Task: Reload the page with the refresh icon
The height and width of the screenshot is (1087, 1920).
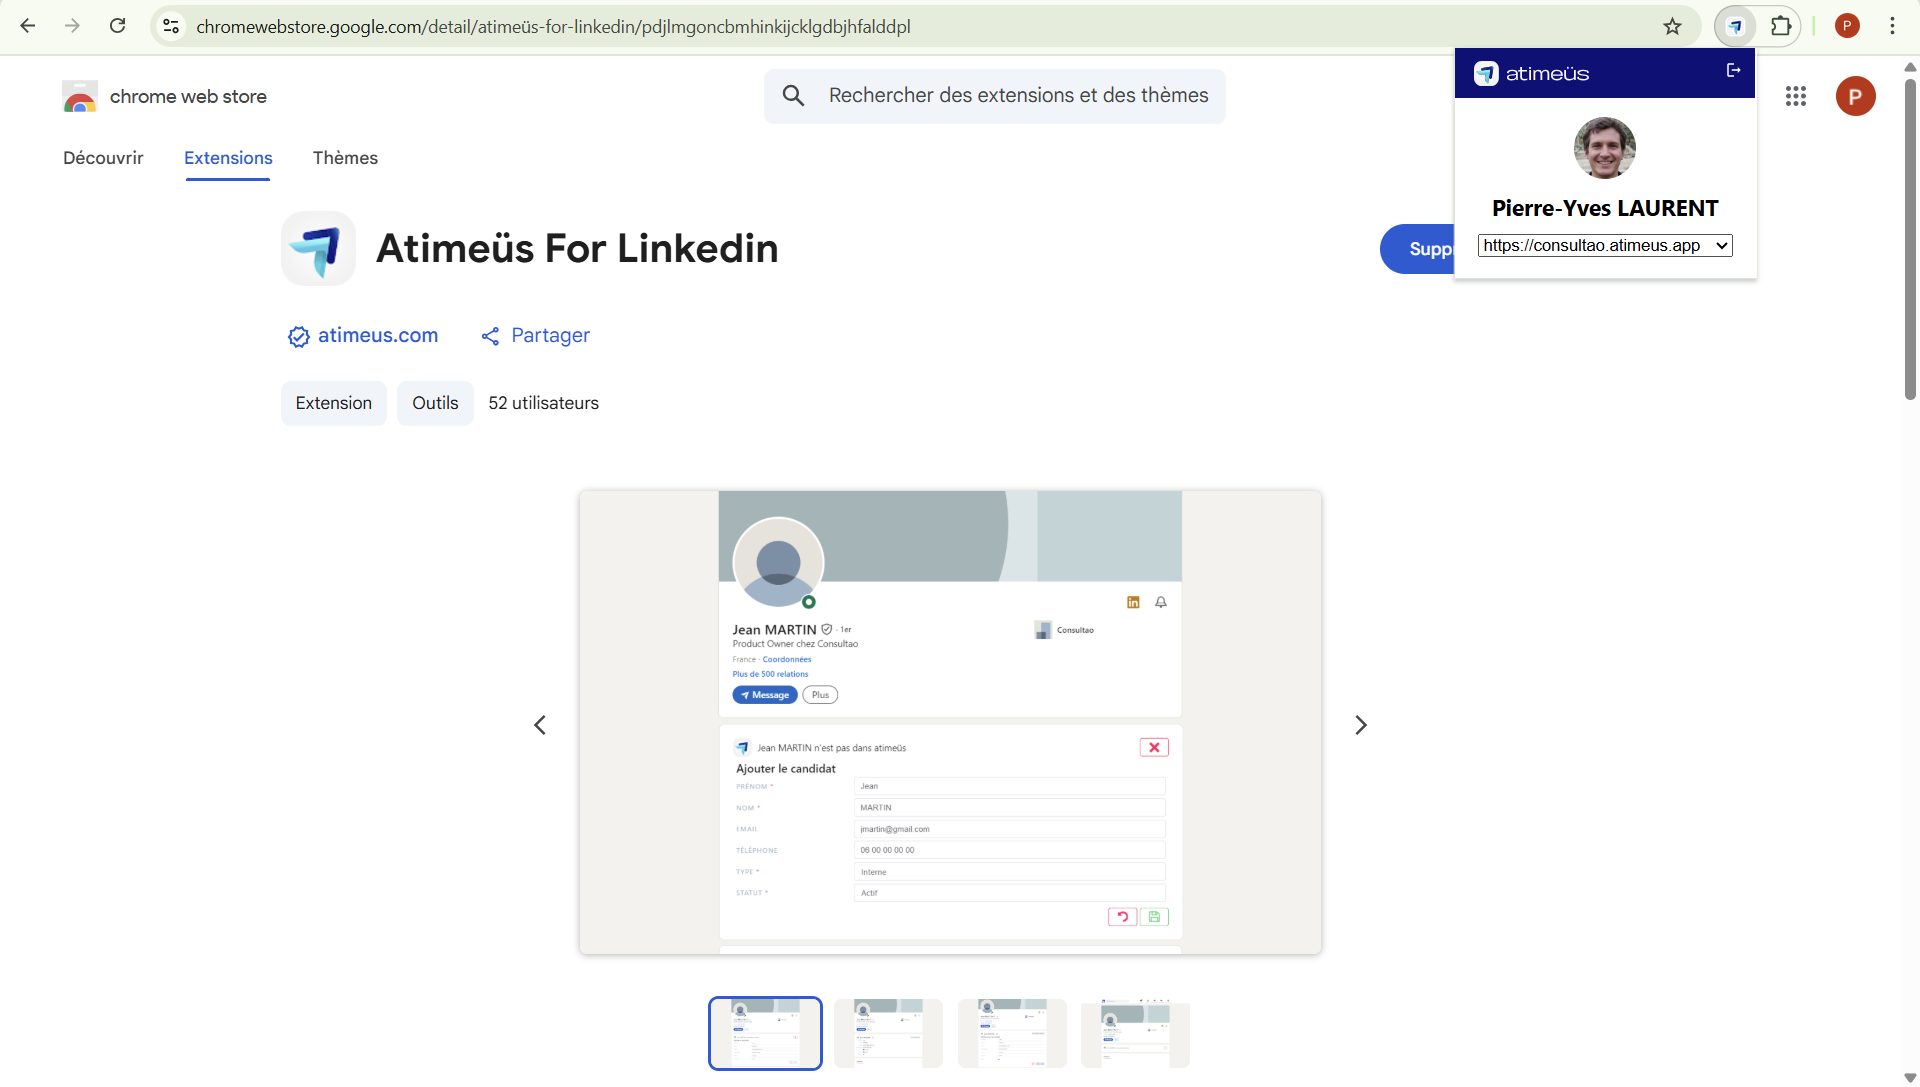Action: point(118,26)
